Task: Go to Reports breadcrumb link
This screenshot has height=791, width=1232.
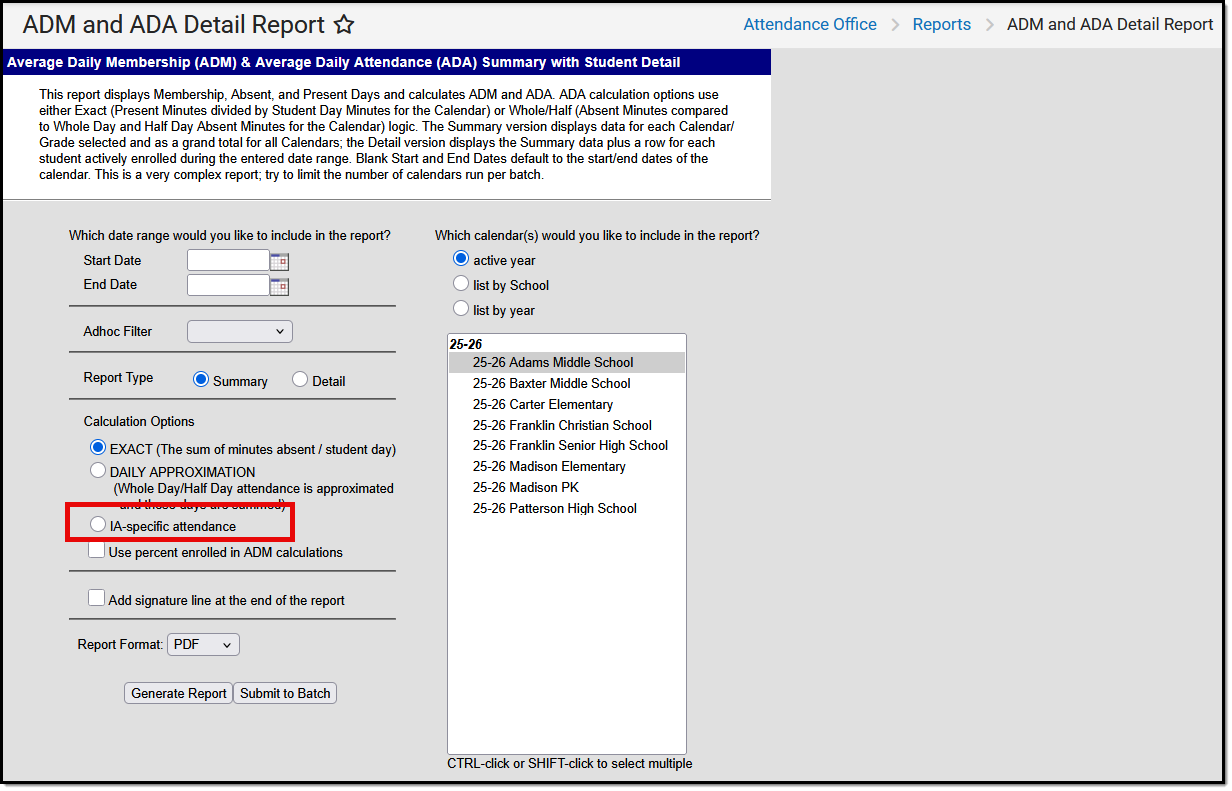Action: point(941,24)
